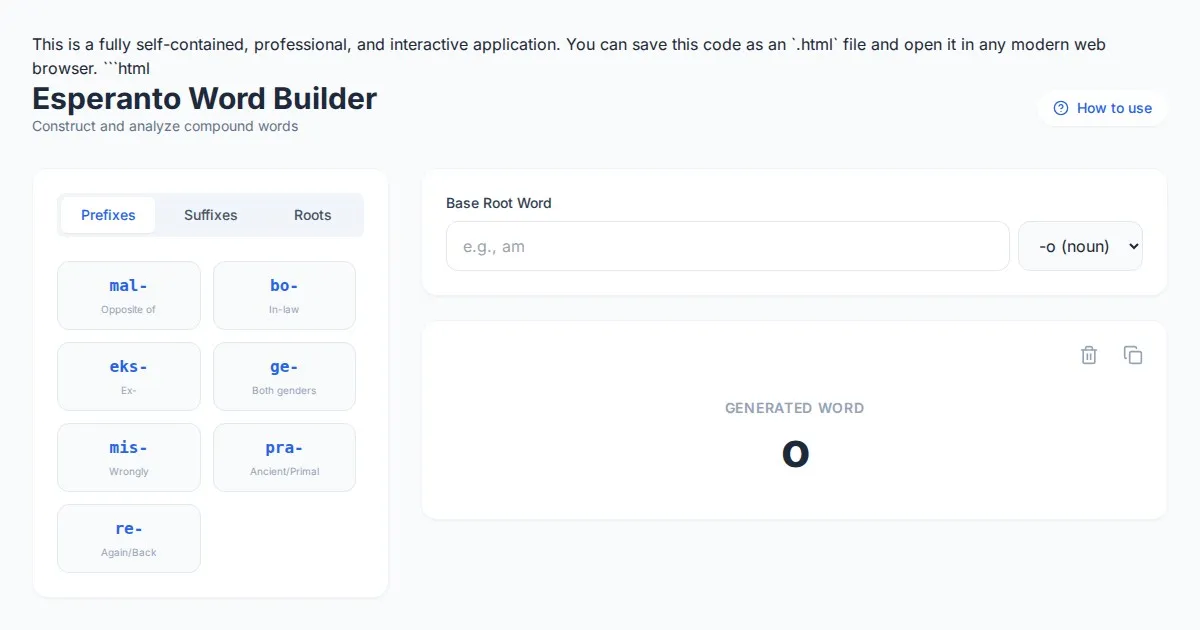
Task: Click the question mark help icon
Action: point(1061,108)
